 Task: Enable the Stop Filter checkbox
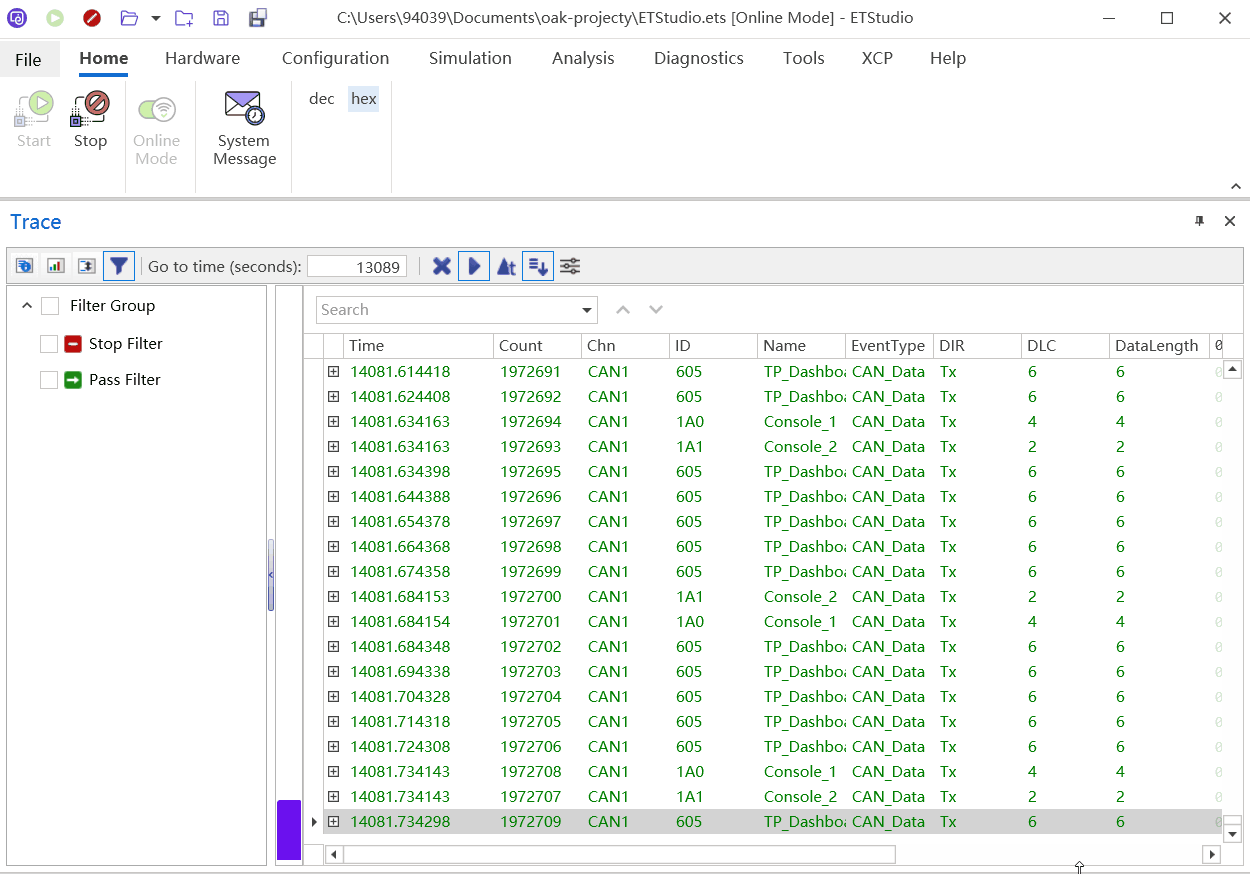pos(49,344)
